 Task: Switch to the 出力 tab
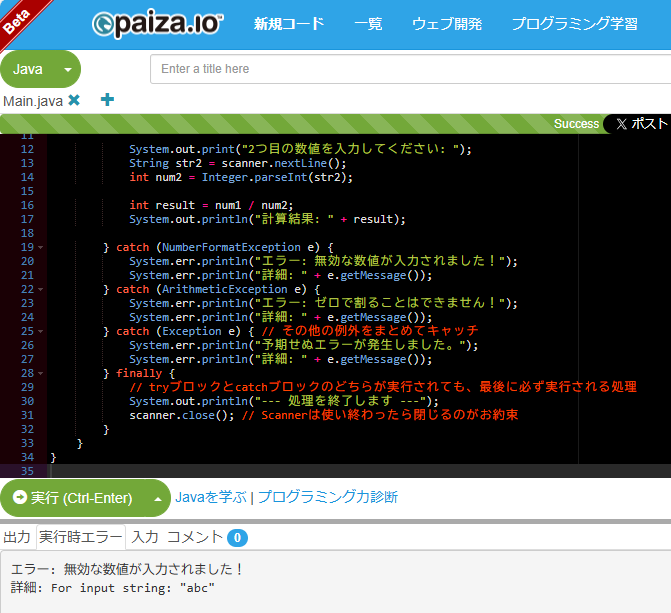click(x=17, y=537)
